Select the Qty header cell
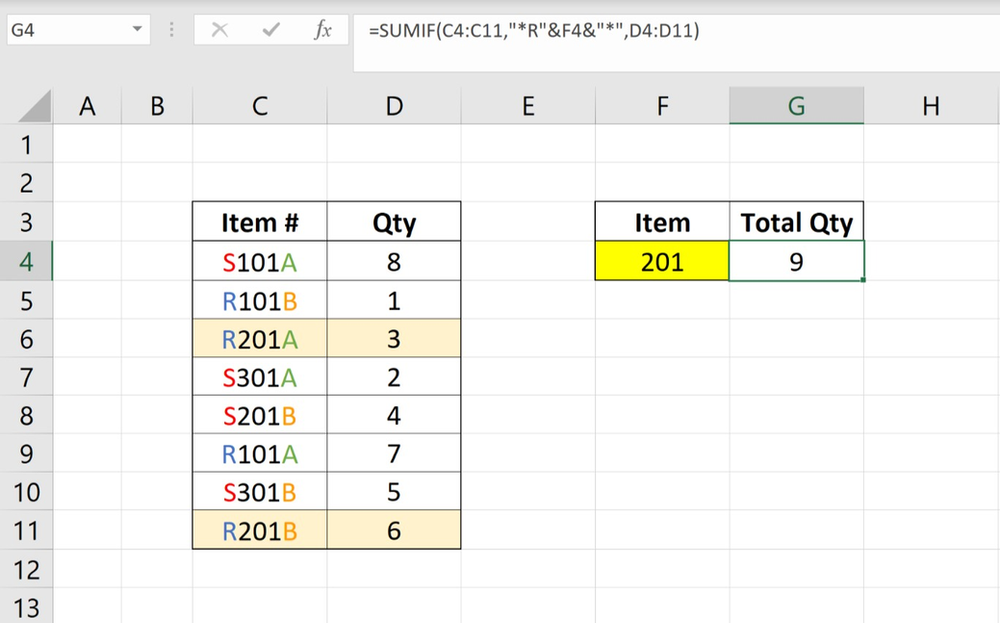The height and width of the screenshot is (623, 1000). click(x=393, y=222)
